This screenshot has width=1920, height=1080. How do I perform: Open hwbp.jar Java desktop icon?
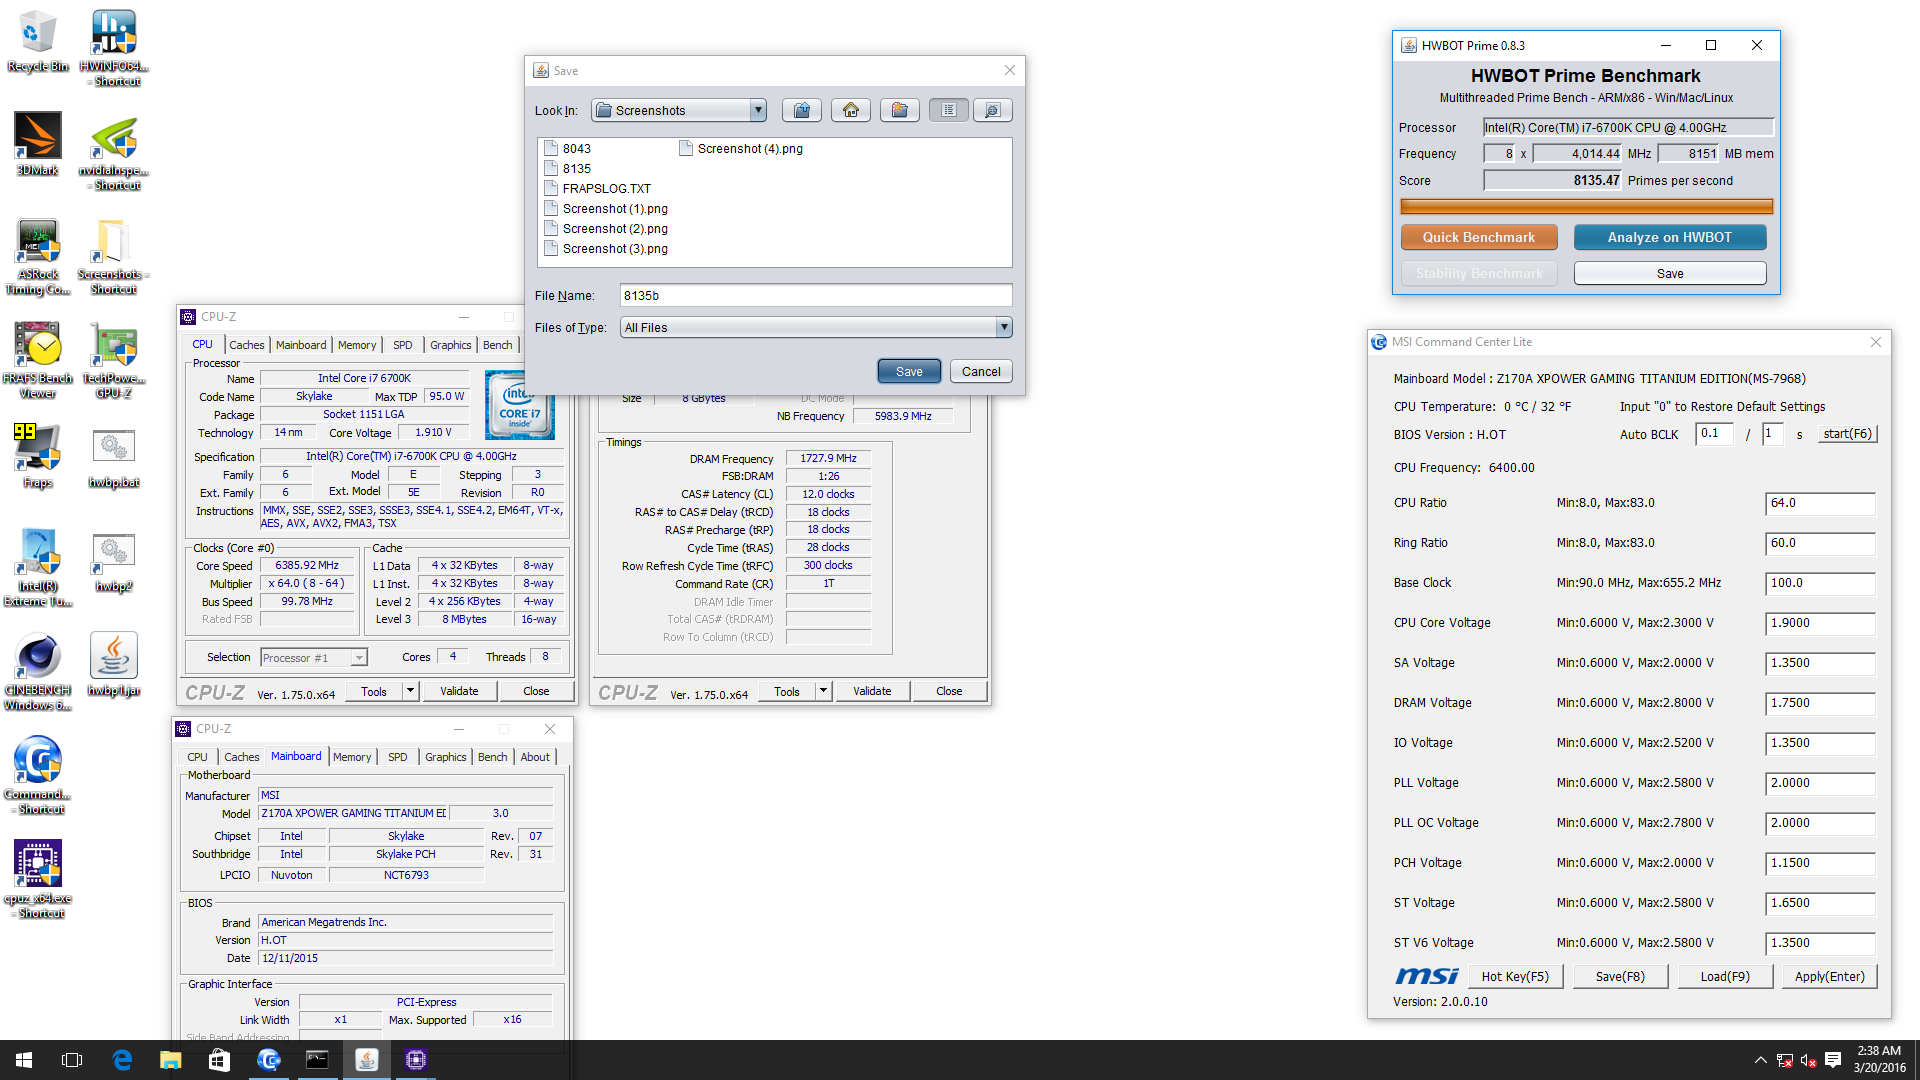point(114,664)
